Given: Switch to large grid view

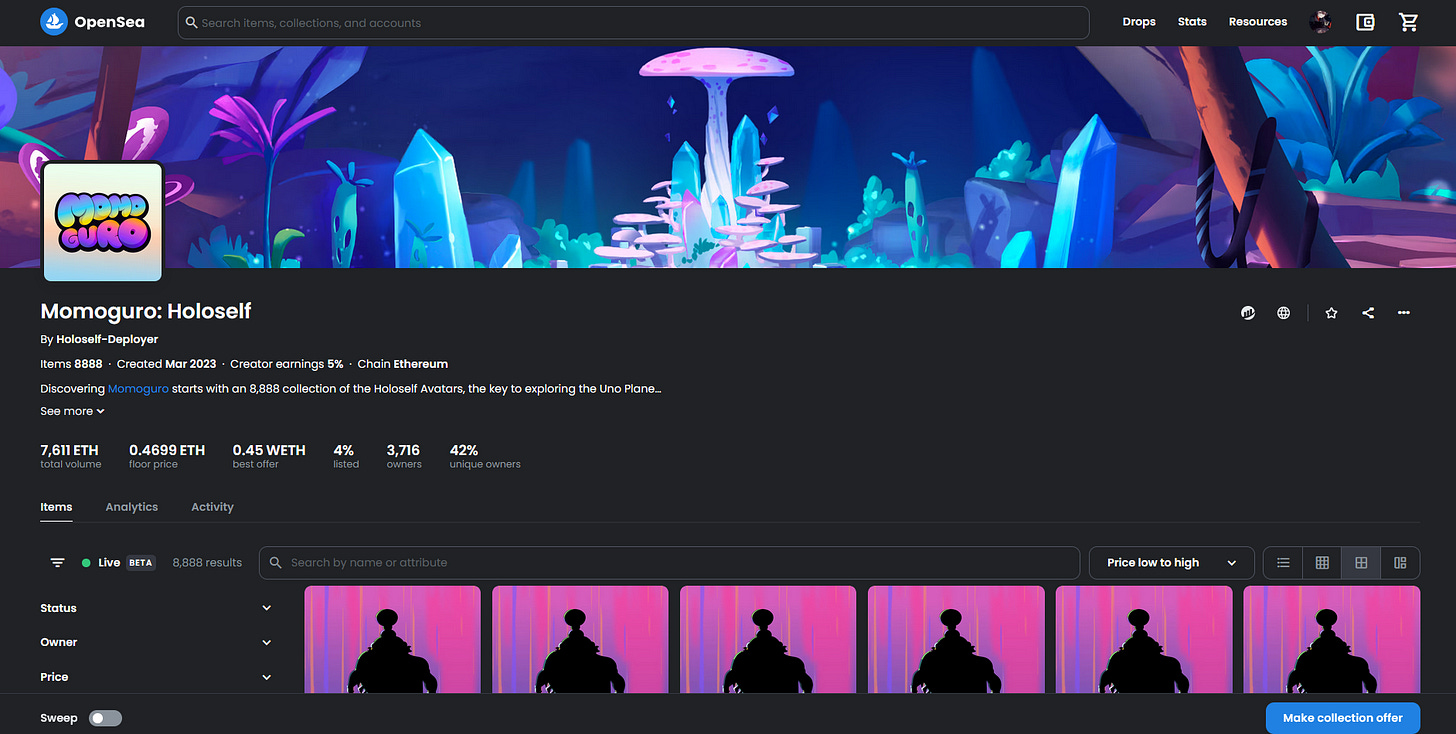Looking at the screenshot, I should [x=1361, y=563].
